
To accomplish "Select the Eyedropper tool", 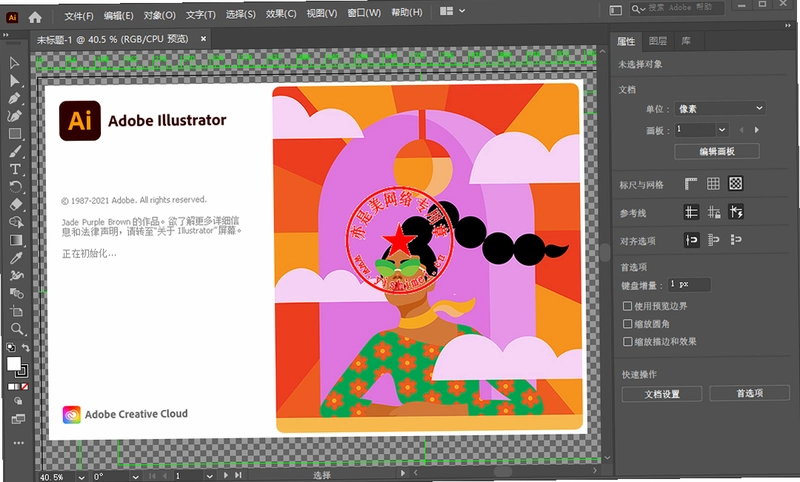I will point(16,258).
